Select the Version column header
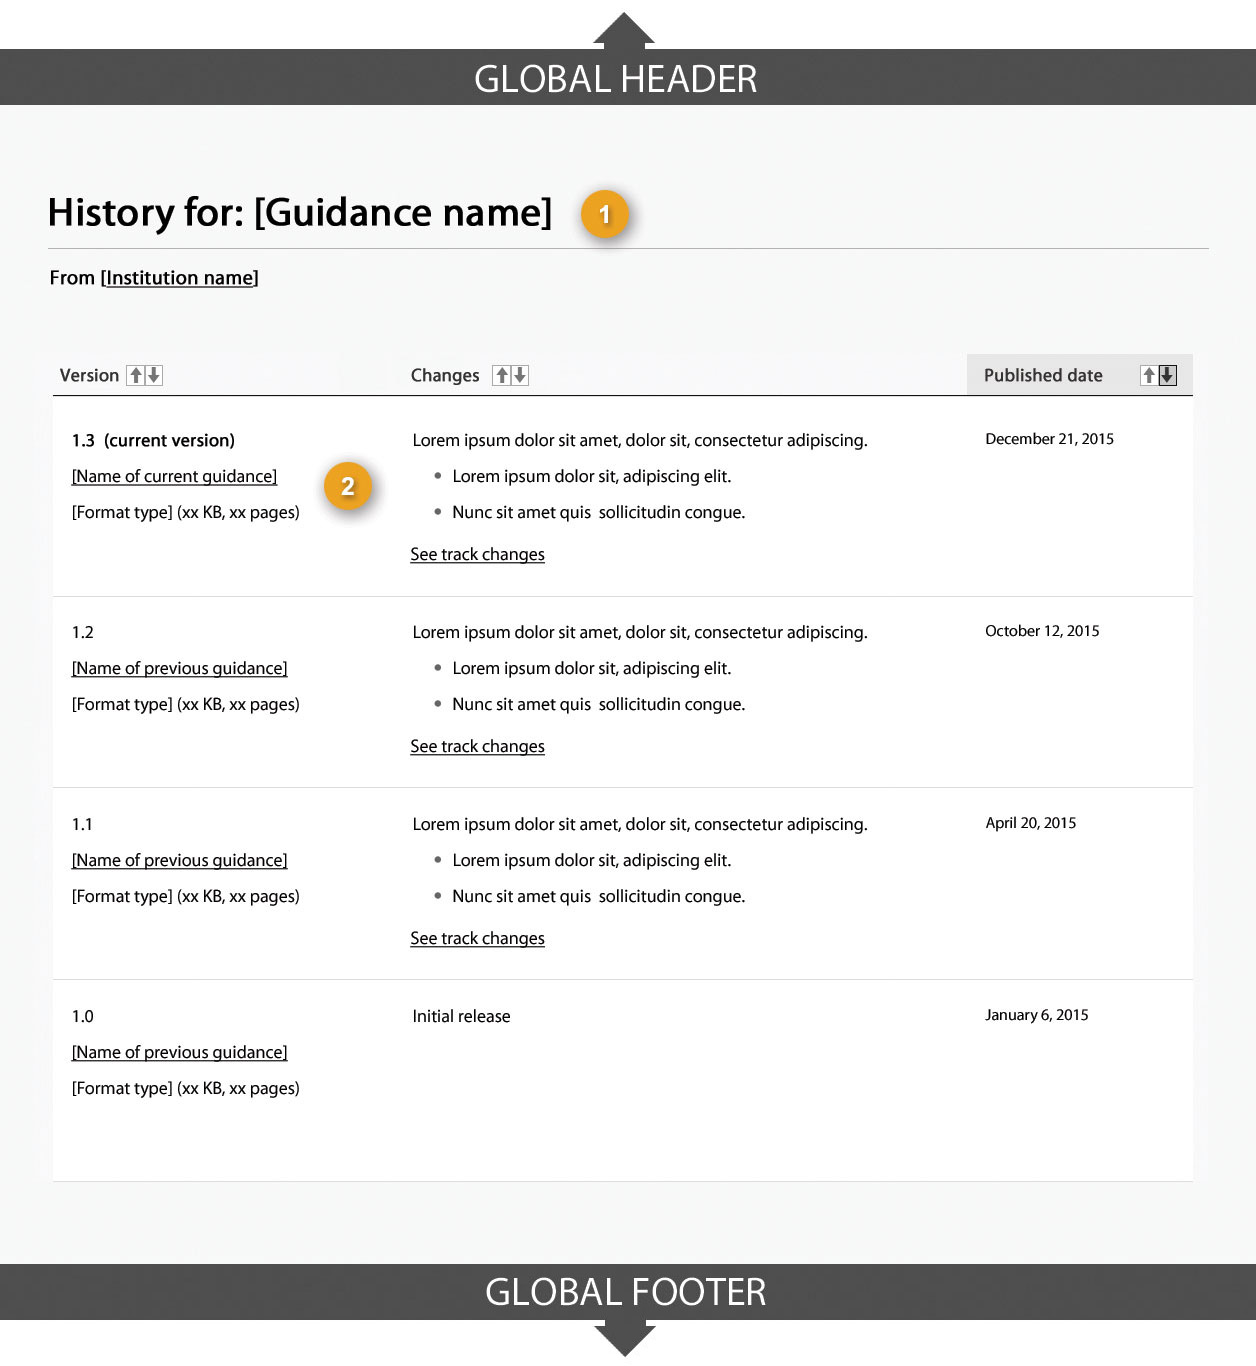The height and width of the screenshot is (1366, 1256). pos(88,374)
